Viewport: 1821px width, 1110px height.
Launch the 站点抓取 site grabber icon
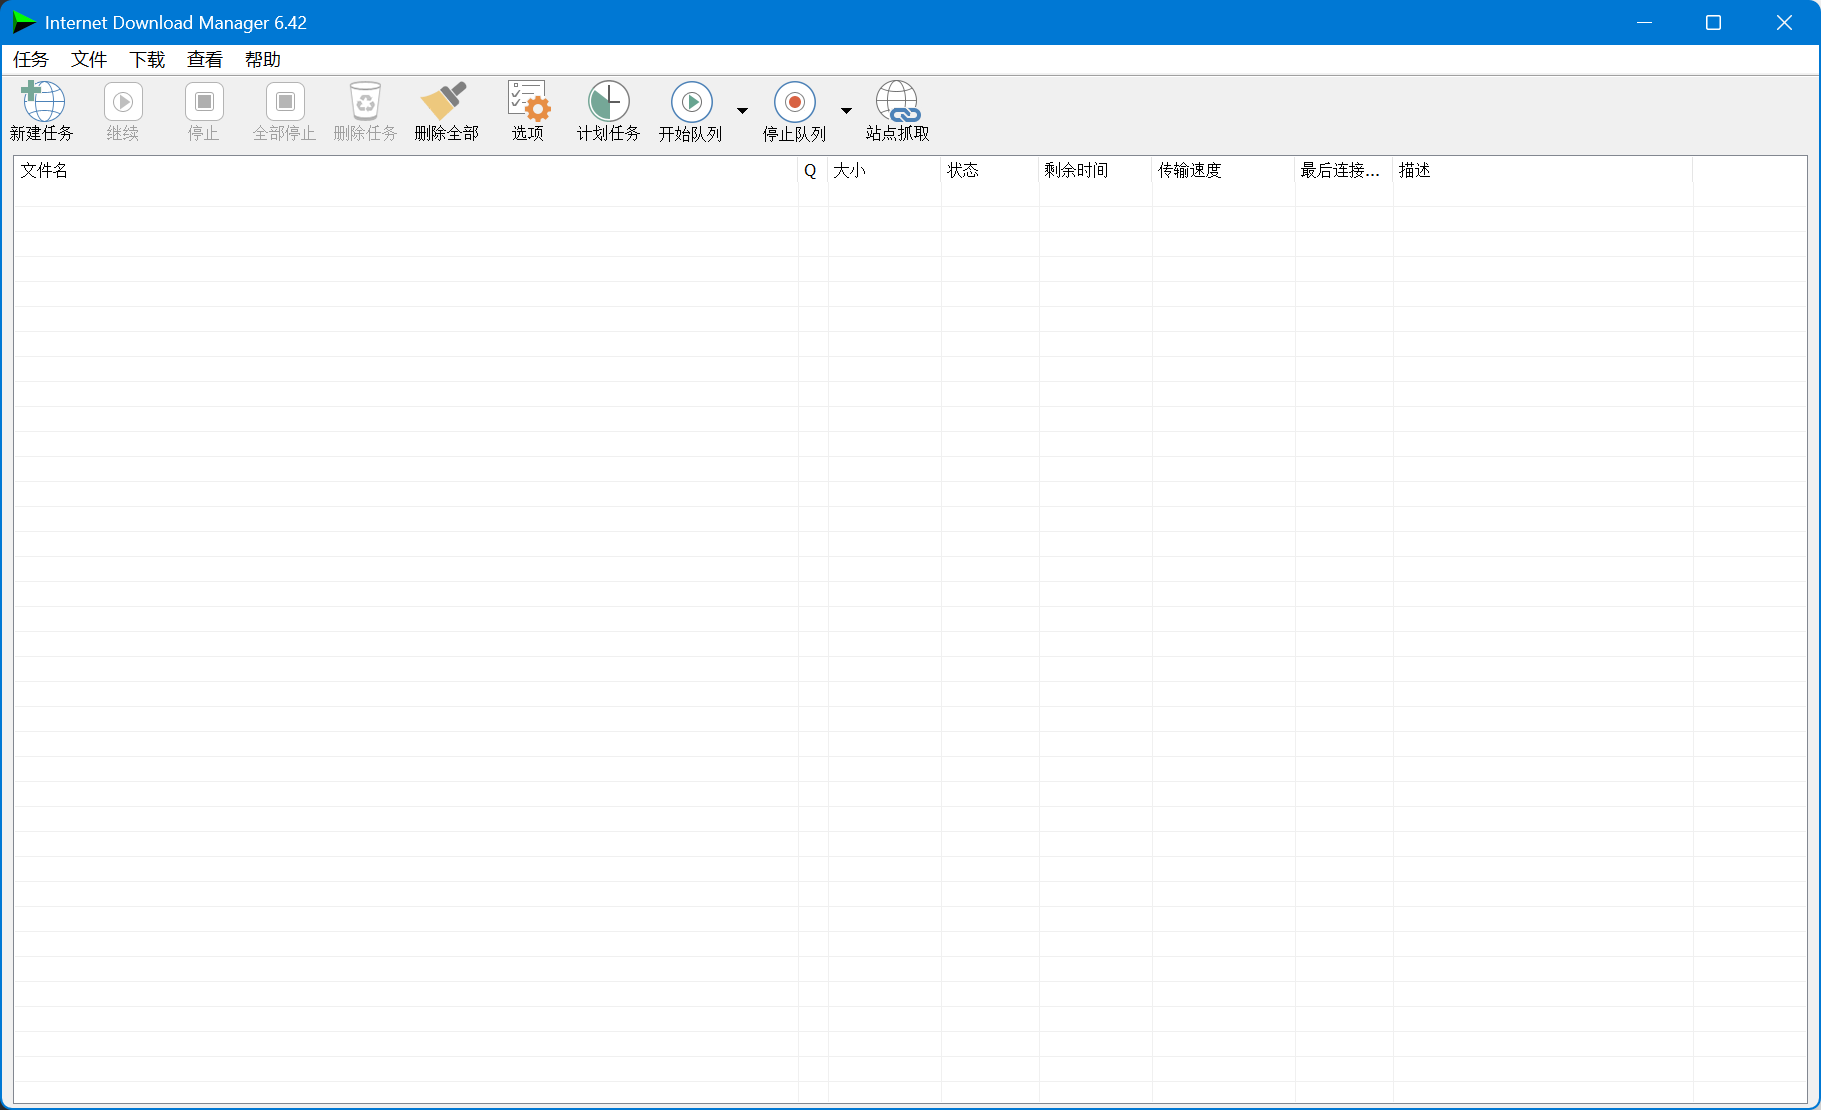coord(898,102)
